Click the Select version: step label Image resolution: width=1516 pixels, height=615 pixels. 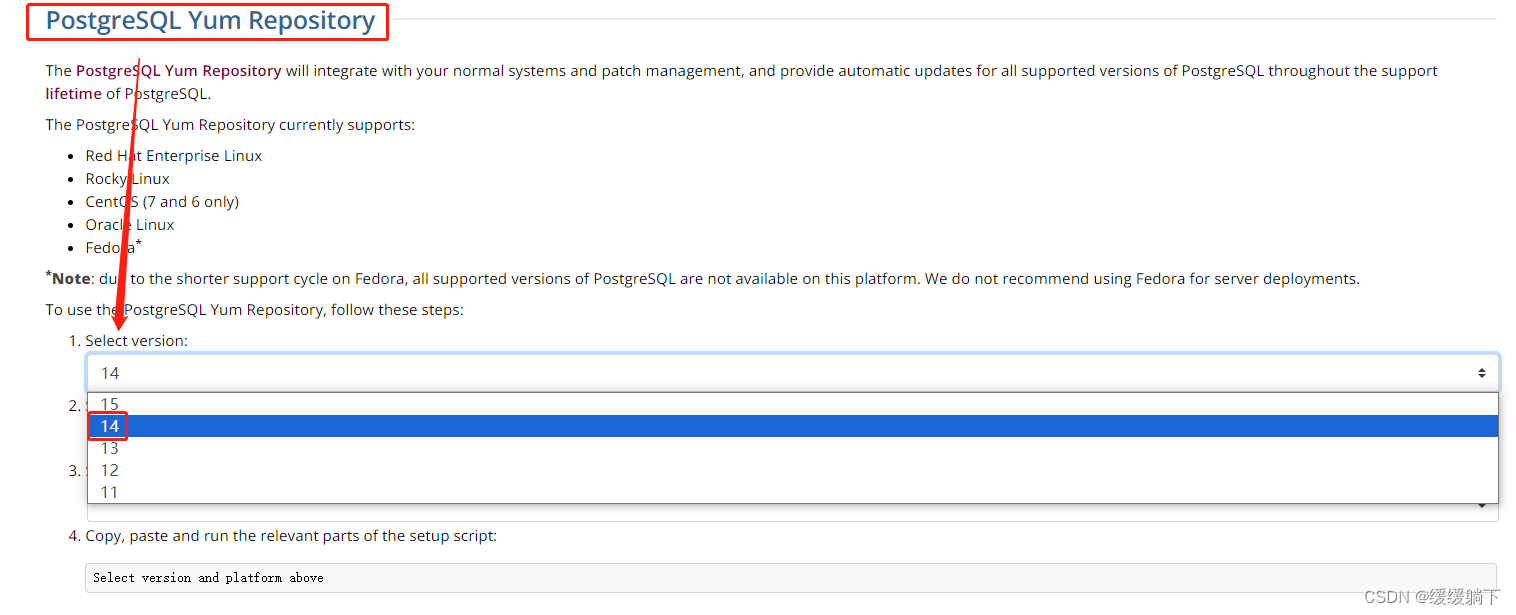pos(136,341)
